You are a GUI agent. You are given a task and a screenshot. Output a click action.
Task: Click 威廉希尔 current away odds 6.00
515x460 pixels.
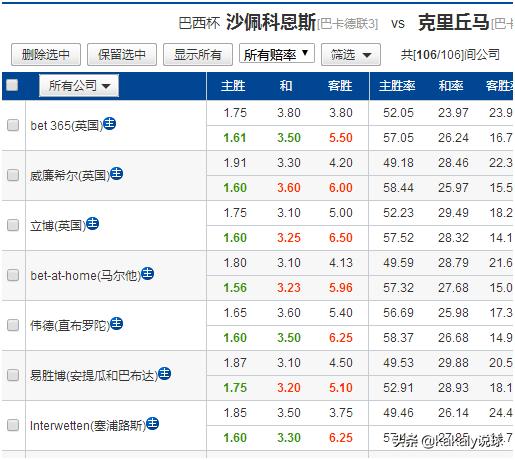tap(341, 188)
